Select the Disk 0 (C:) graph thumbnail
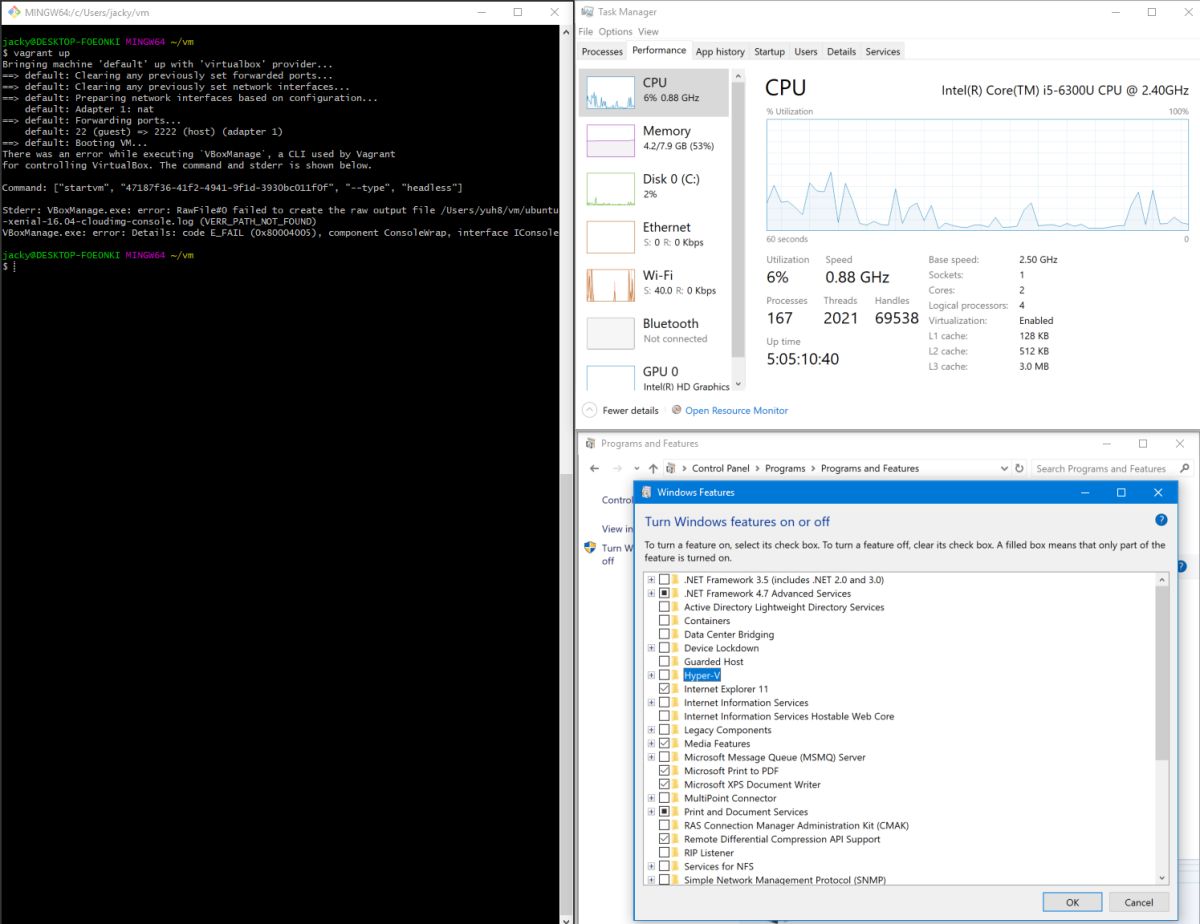Viewport: 1200px width, 924px height. click(610, 188)
